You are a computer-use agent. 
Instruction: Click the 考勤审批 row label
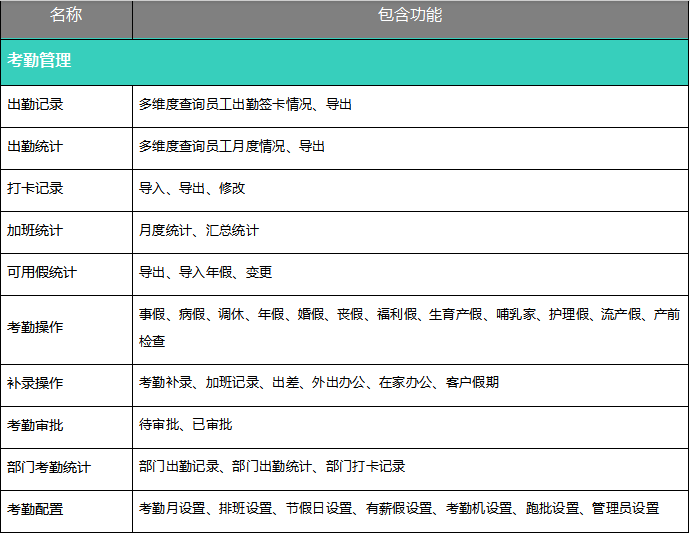(x=35, y=425)
